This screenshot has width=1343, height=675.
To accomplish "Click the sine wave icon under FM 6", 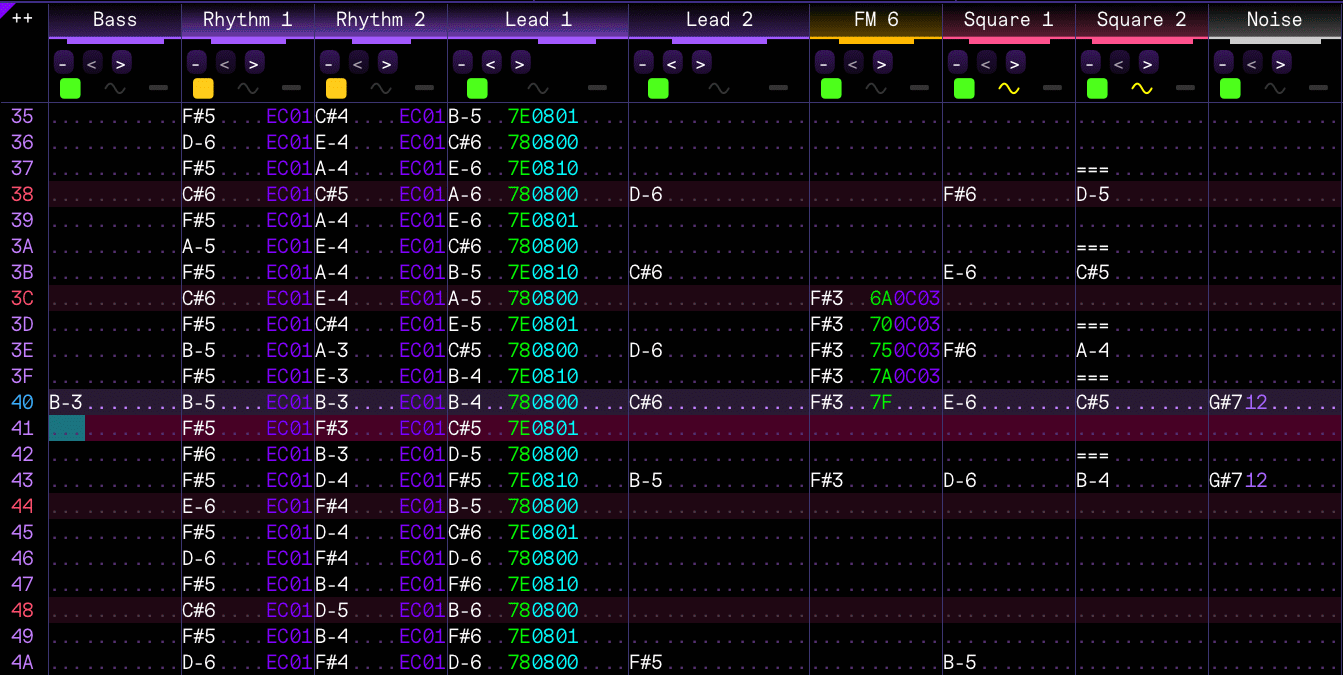I will [876, 89].
